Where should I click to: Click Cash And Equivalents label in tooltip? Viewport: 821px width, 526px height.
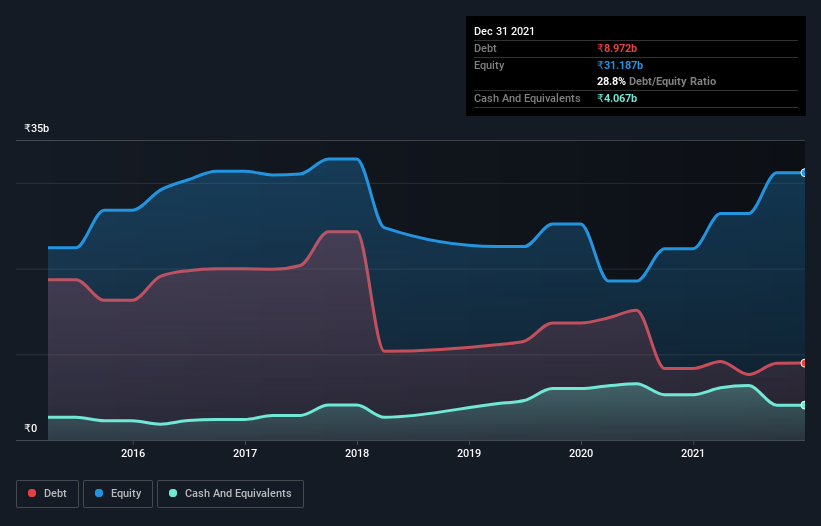[527, 98]
